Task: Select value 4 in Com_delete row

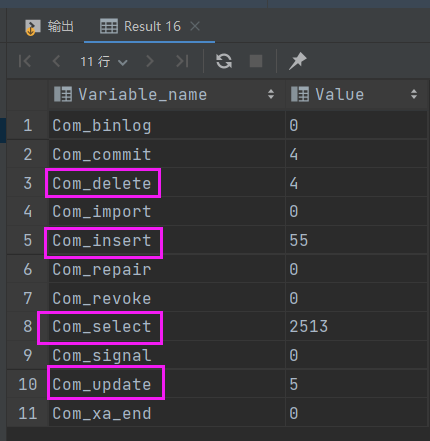Action: tap(356, 183)
